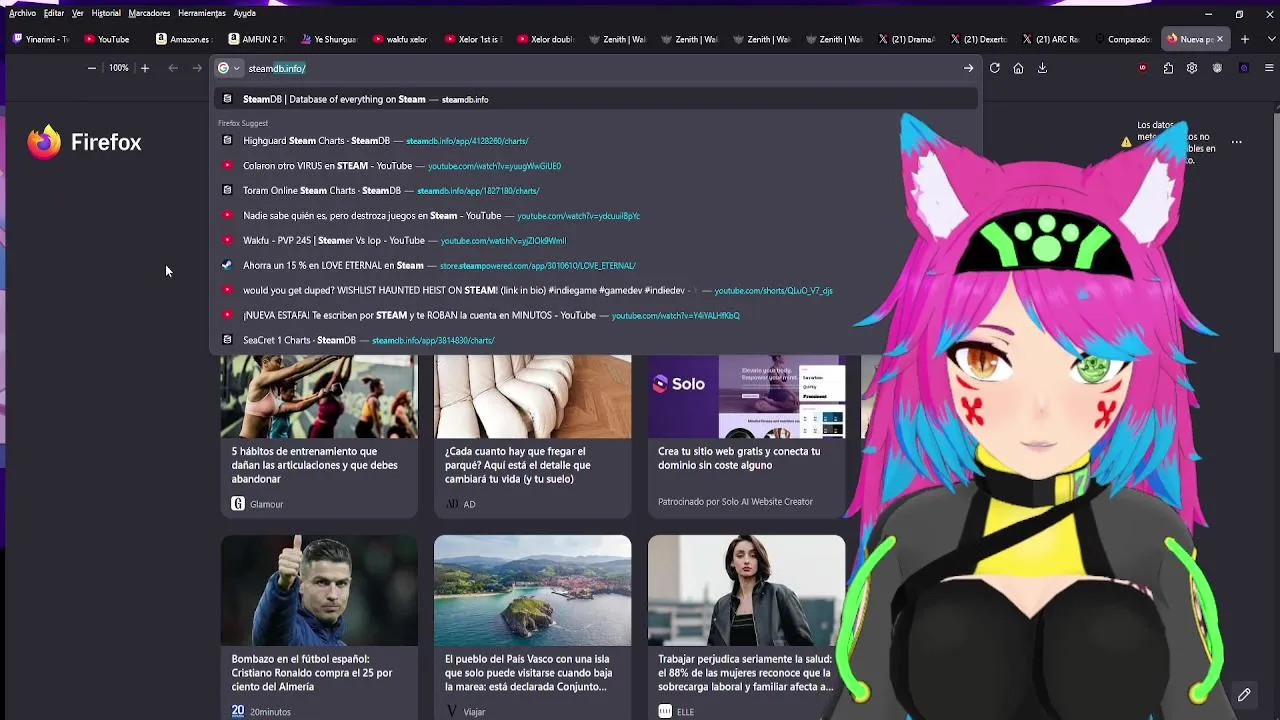1280x720 pixels.
Task: Open 'Trabajar perjudica seriamente la salud' article
Action: 746,627
